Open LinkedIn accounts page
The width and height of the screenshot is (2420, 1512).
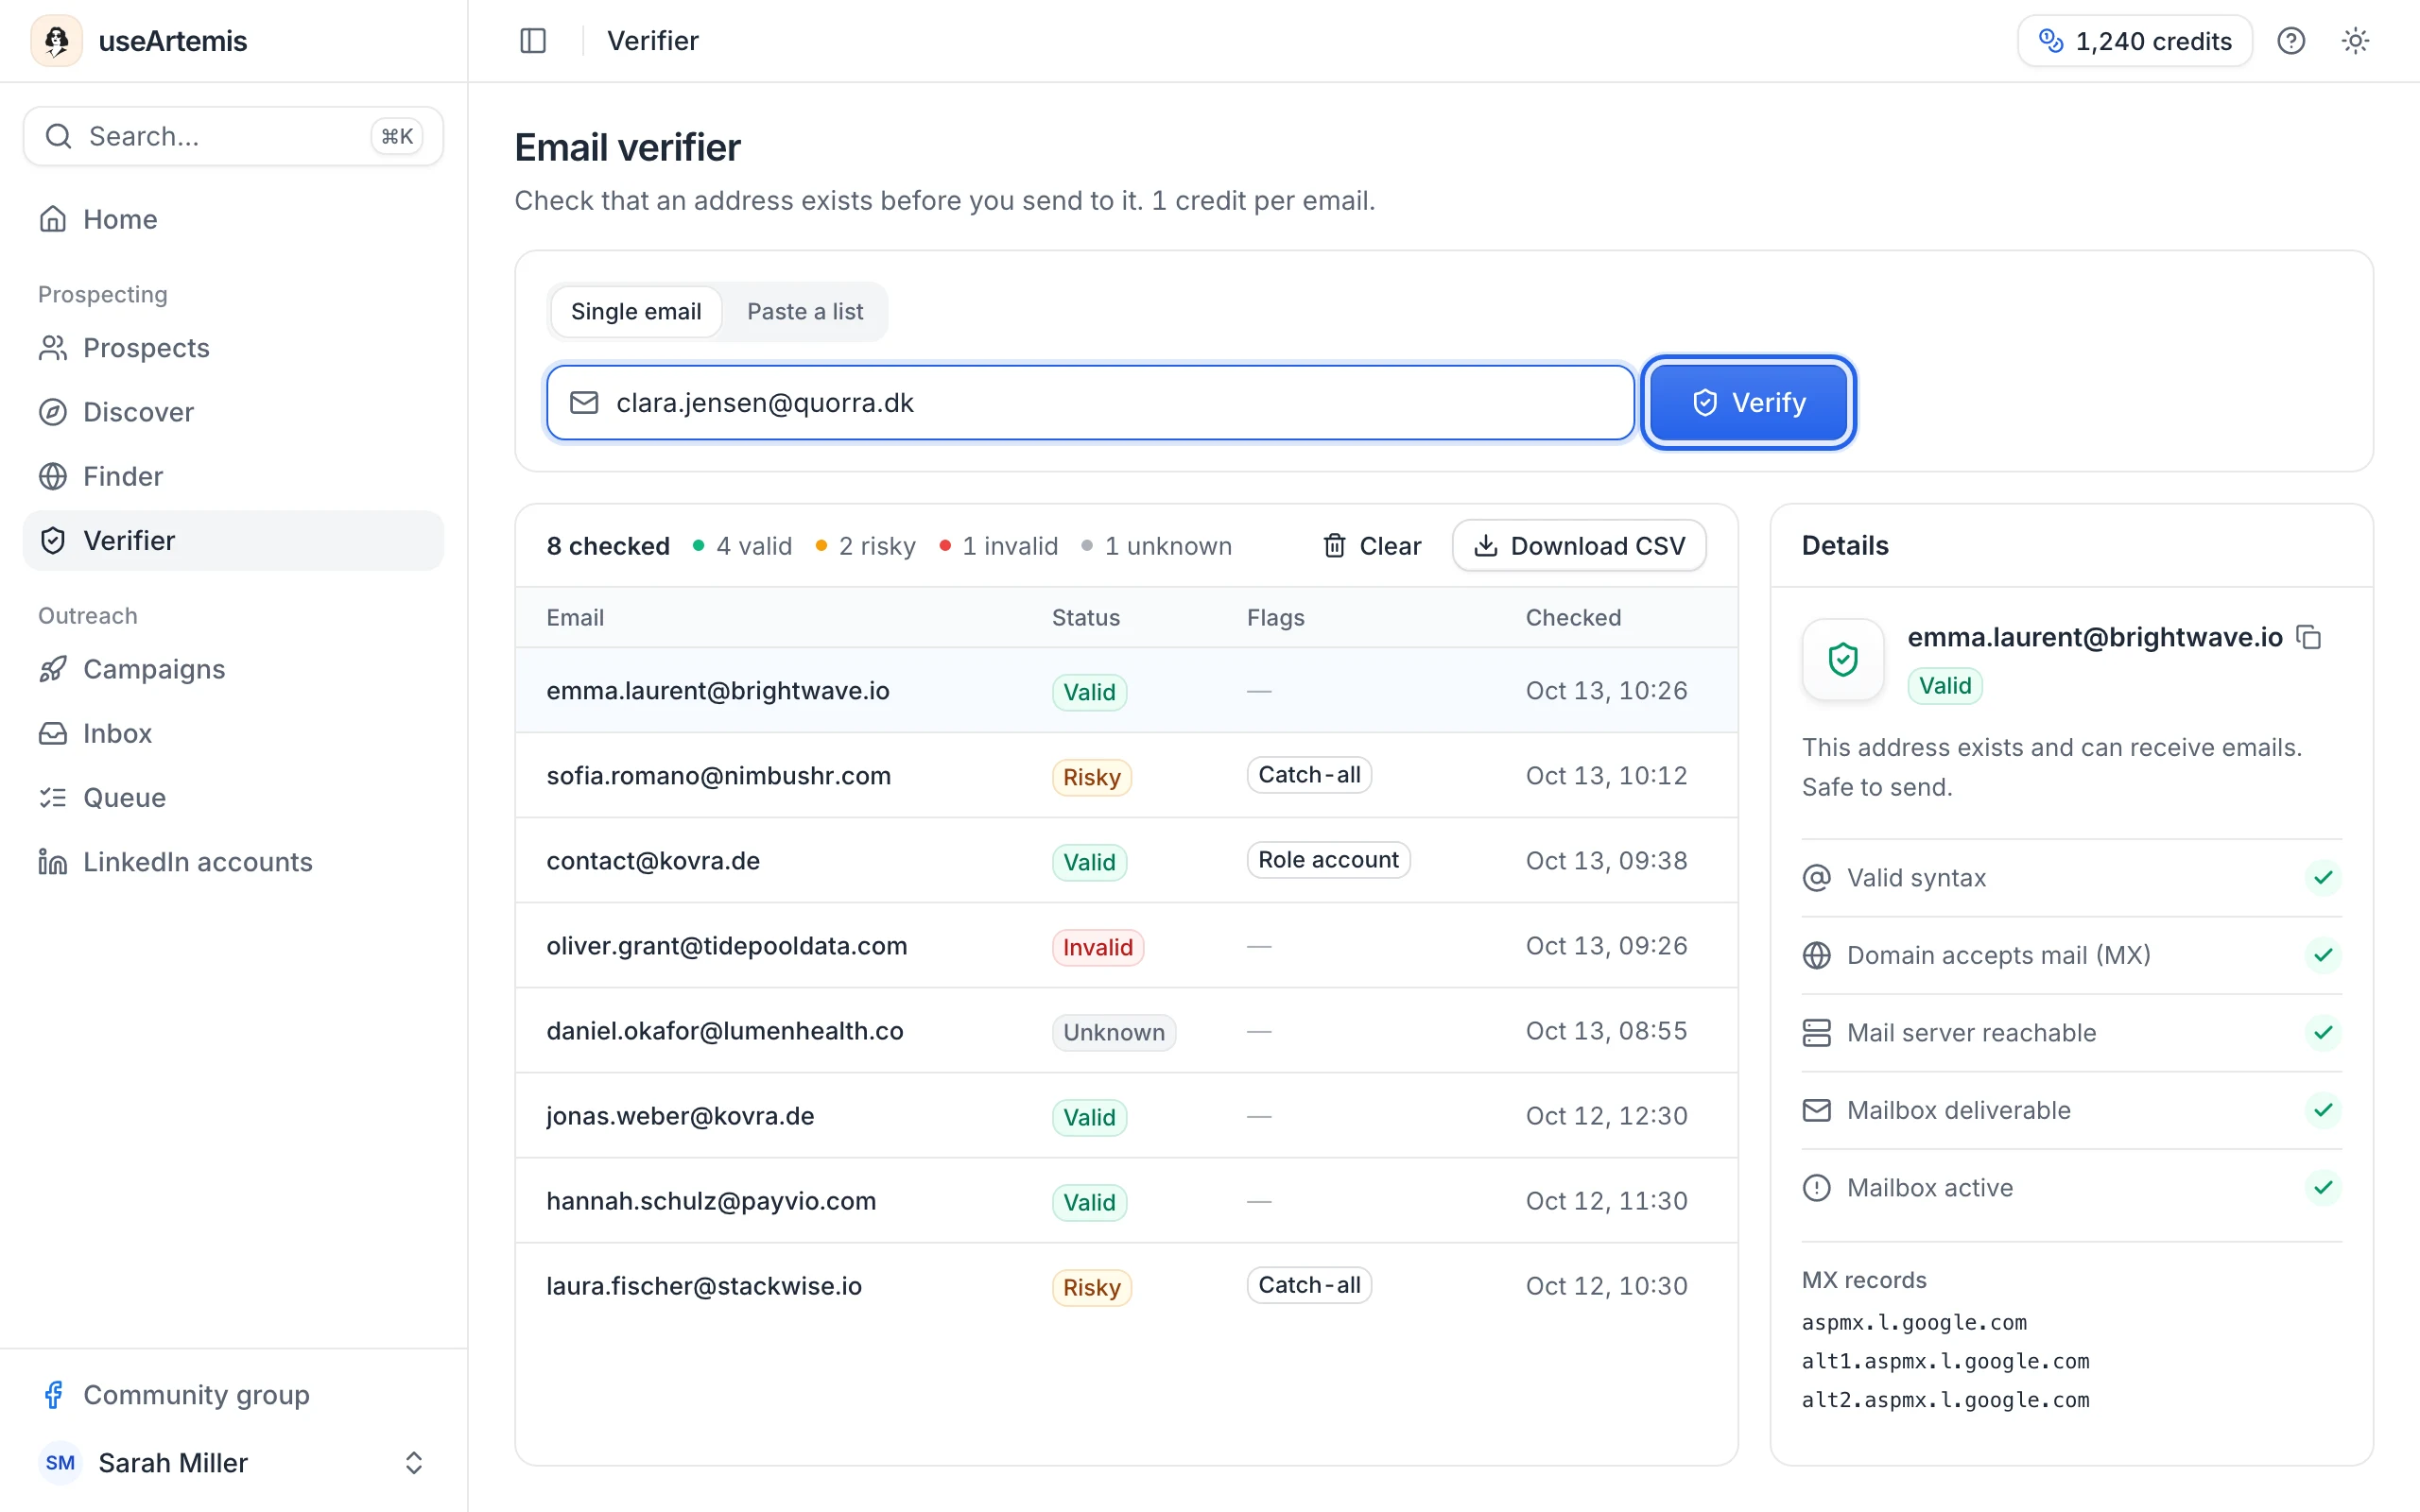233,861
